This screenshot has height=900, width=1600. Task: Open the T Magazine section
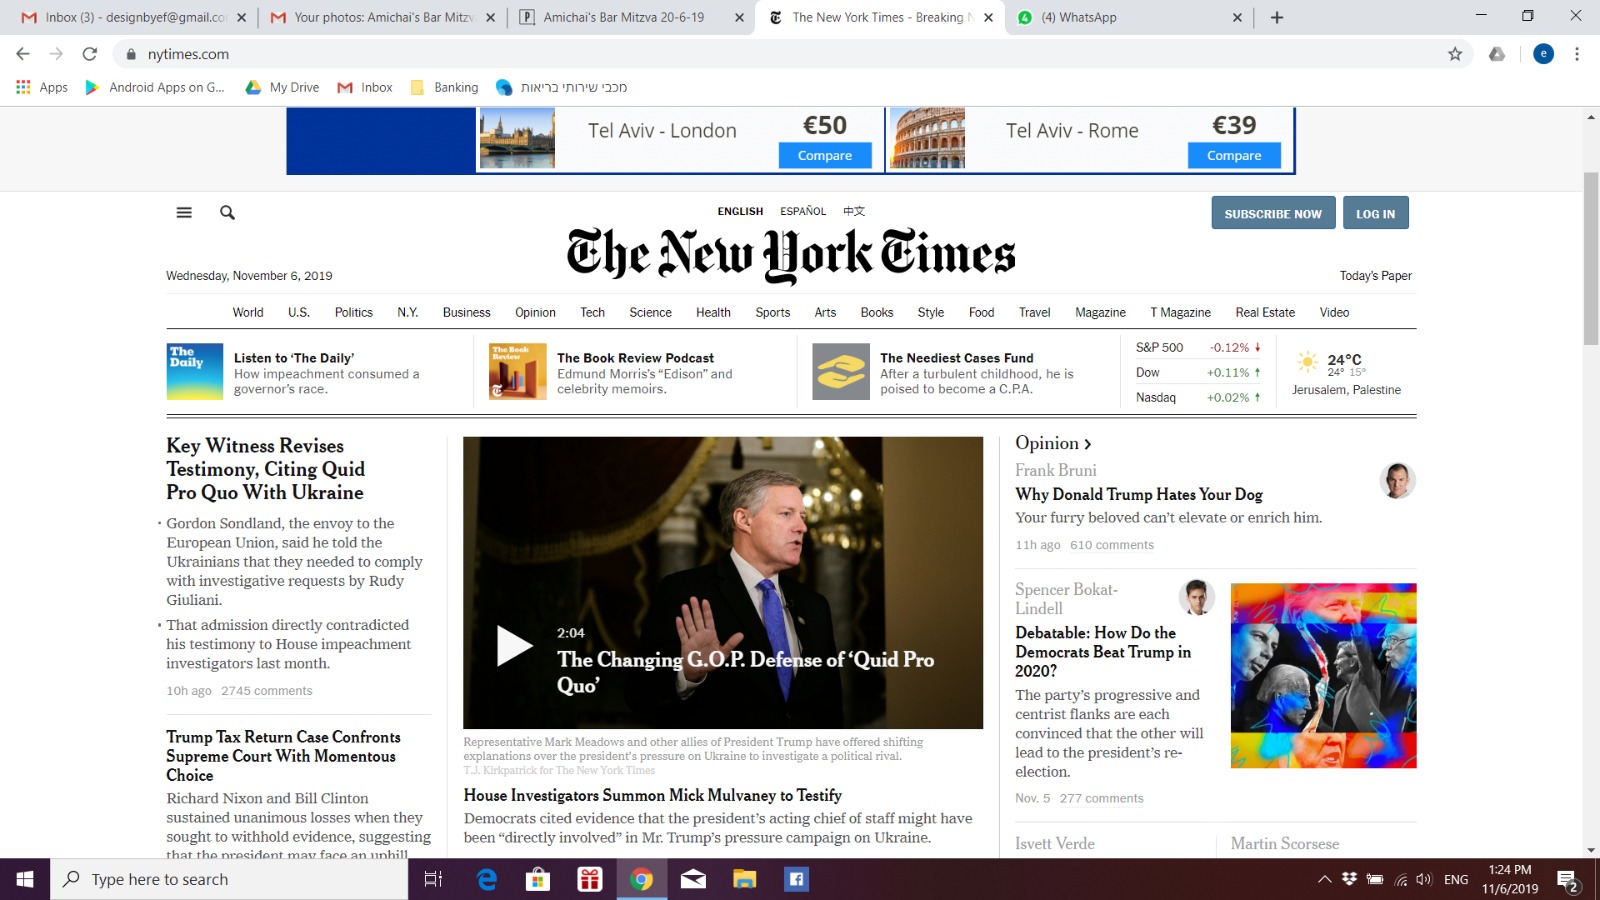(1180, 312)
